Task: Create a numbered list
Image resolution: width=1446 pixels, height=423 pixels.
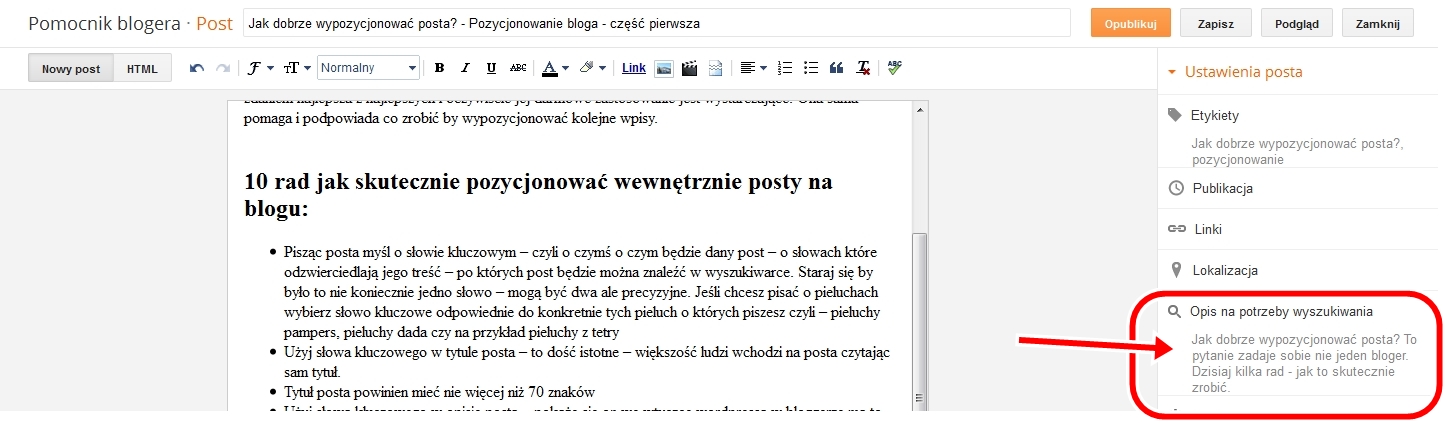Action: [x=785, y=69]
